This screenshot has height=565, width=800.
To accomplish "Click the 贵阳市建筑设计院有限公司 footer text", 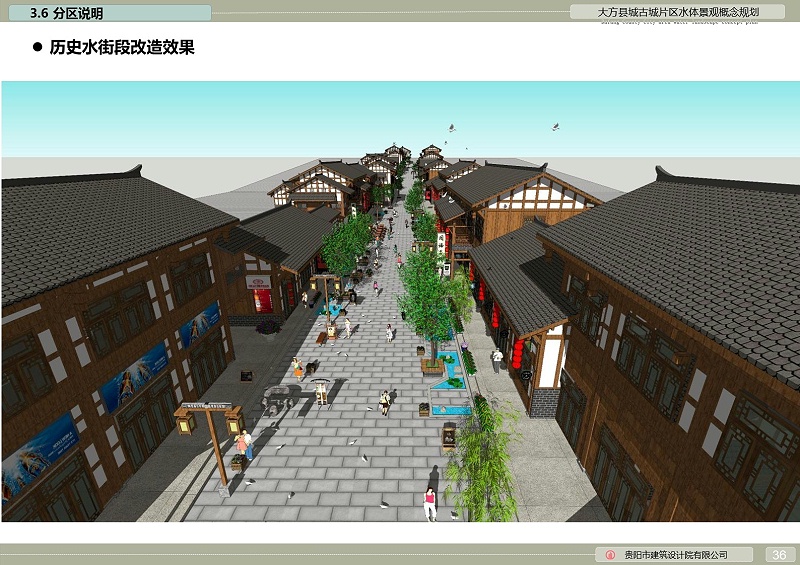I will [x=675, y=555].
